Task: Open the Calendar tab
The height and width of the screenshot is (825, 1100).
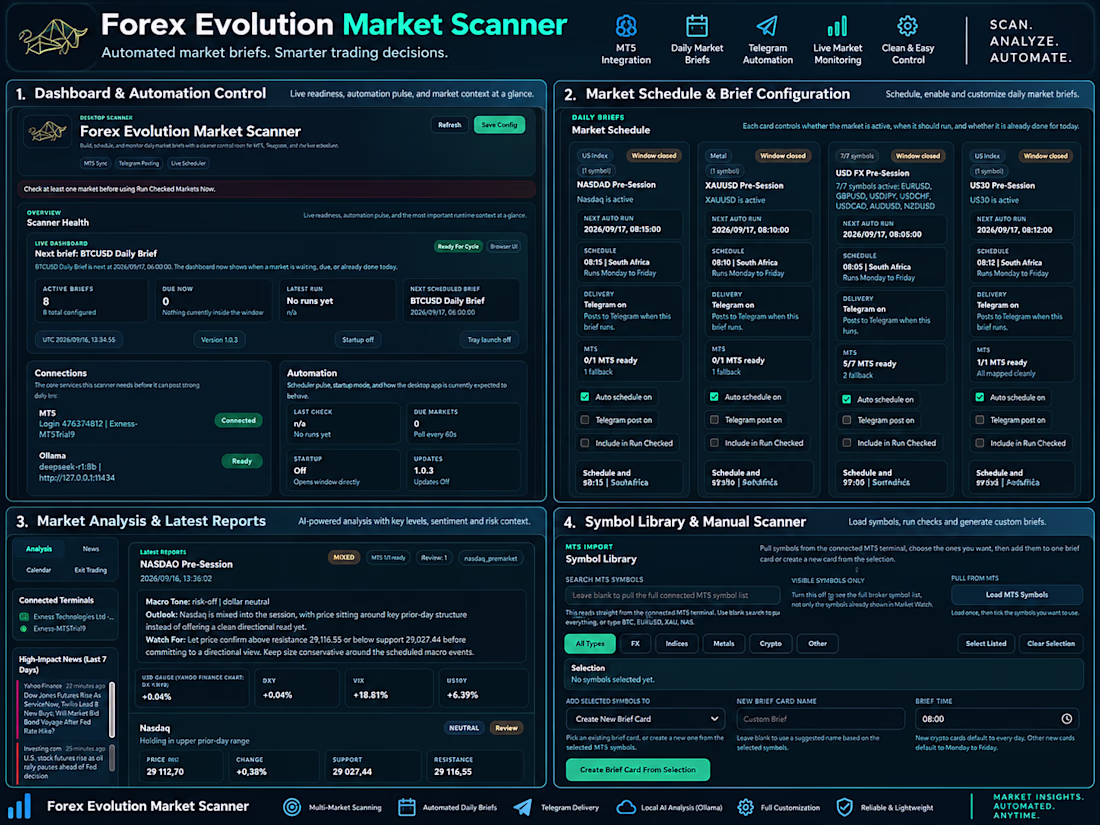Action: (x=39, y=570)
